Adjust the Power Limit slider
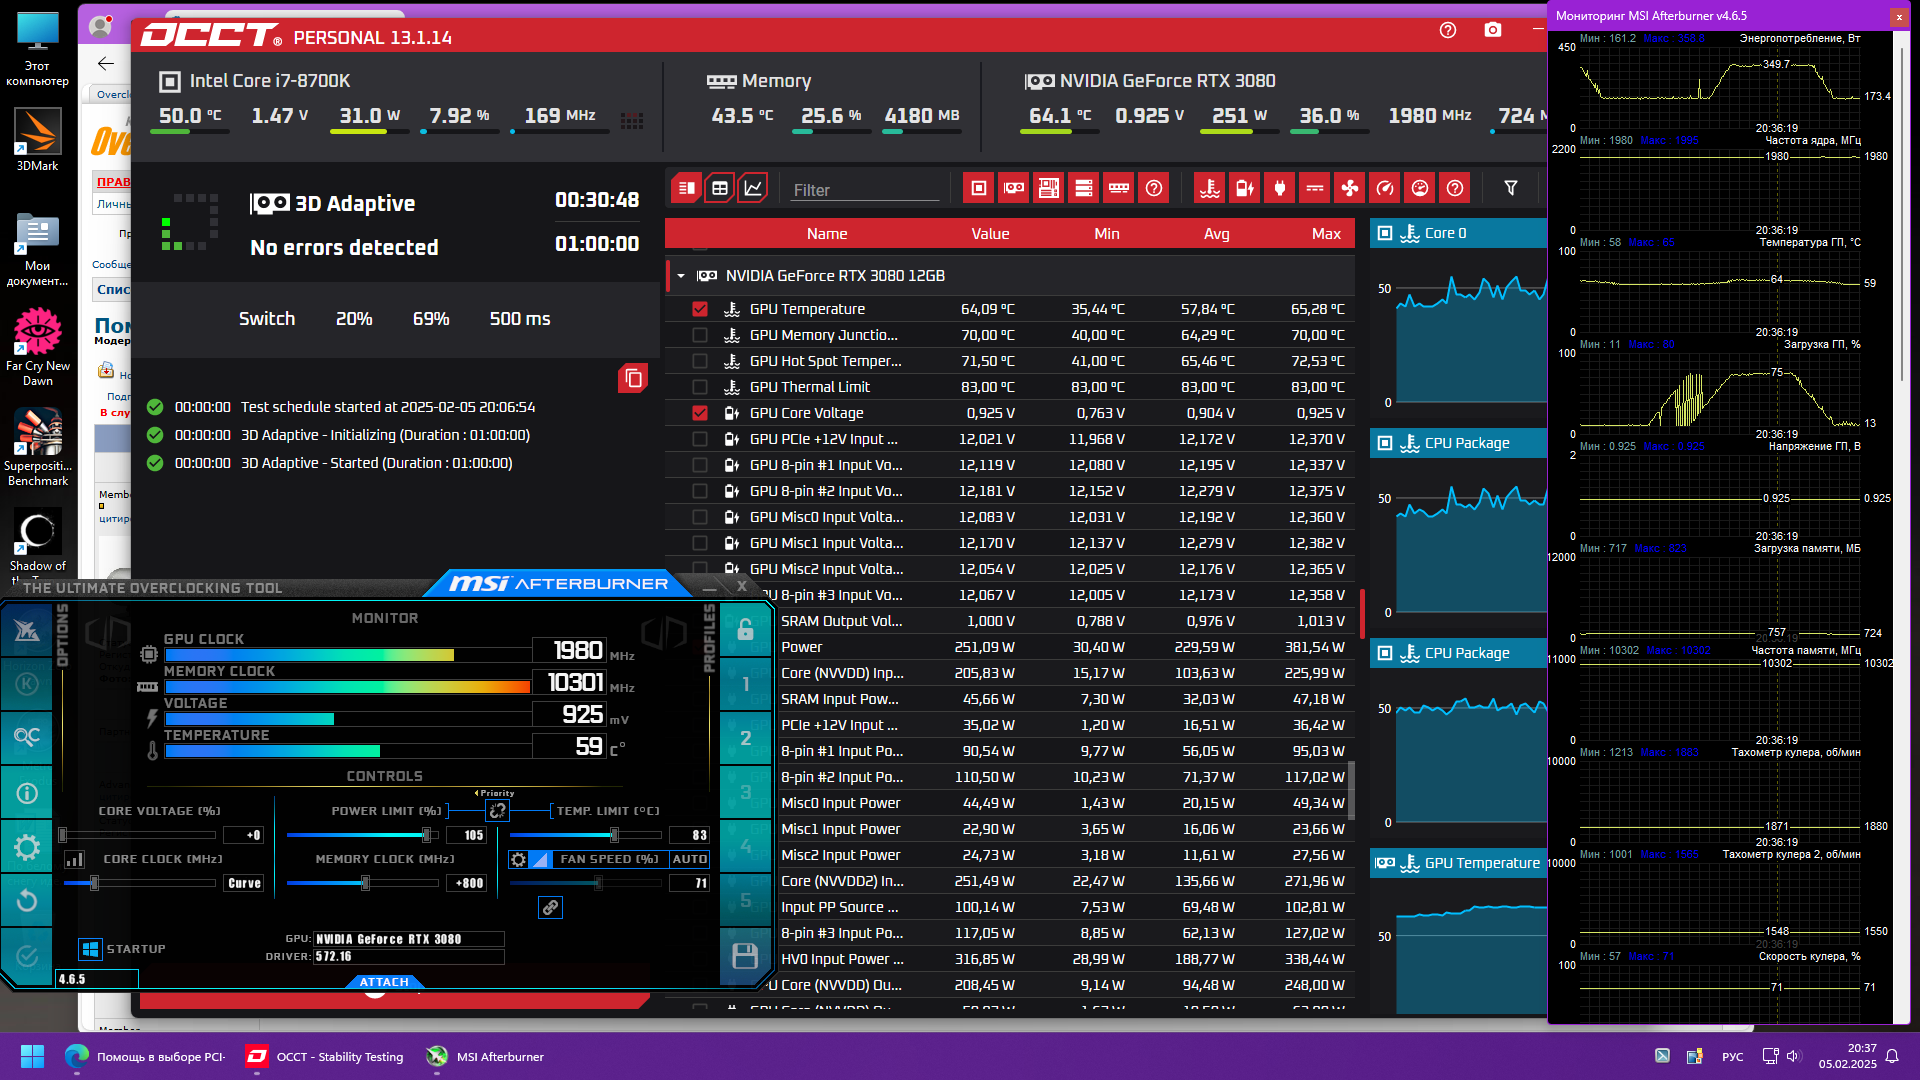Viewport: 1920px width, 1080px height. tap(427, 835)
